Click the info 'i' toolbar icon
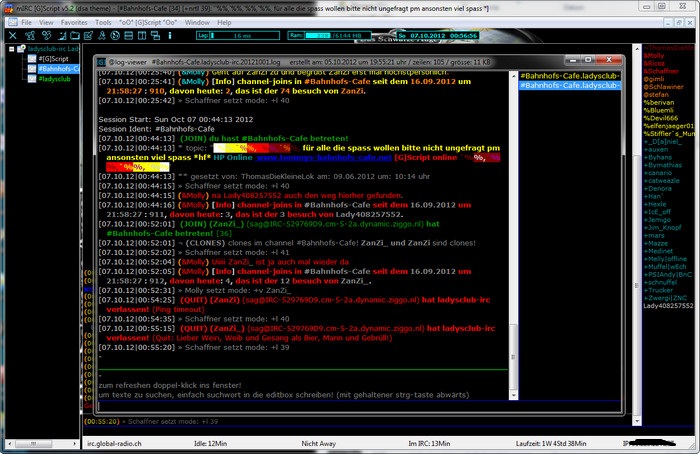The height and width of the screenshot is (454, 700). point(170,36)
